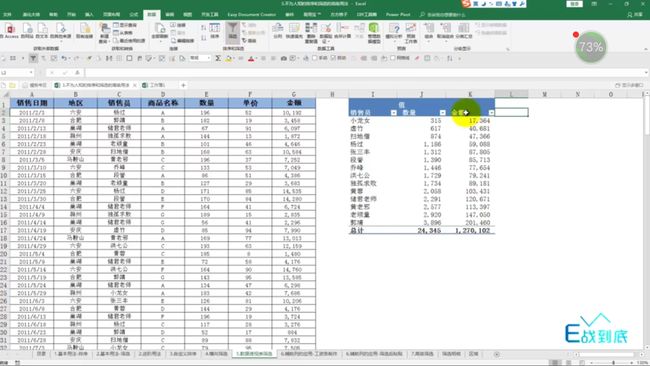Open Manage Data Model green icon
The height and width of the screenshot is (366, 650).
click(x=374, y=33)
